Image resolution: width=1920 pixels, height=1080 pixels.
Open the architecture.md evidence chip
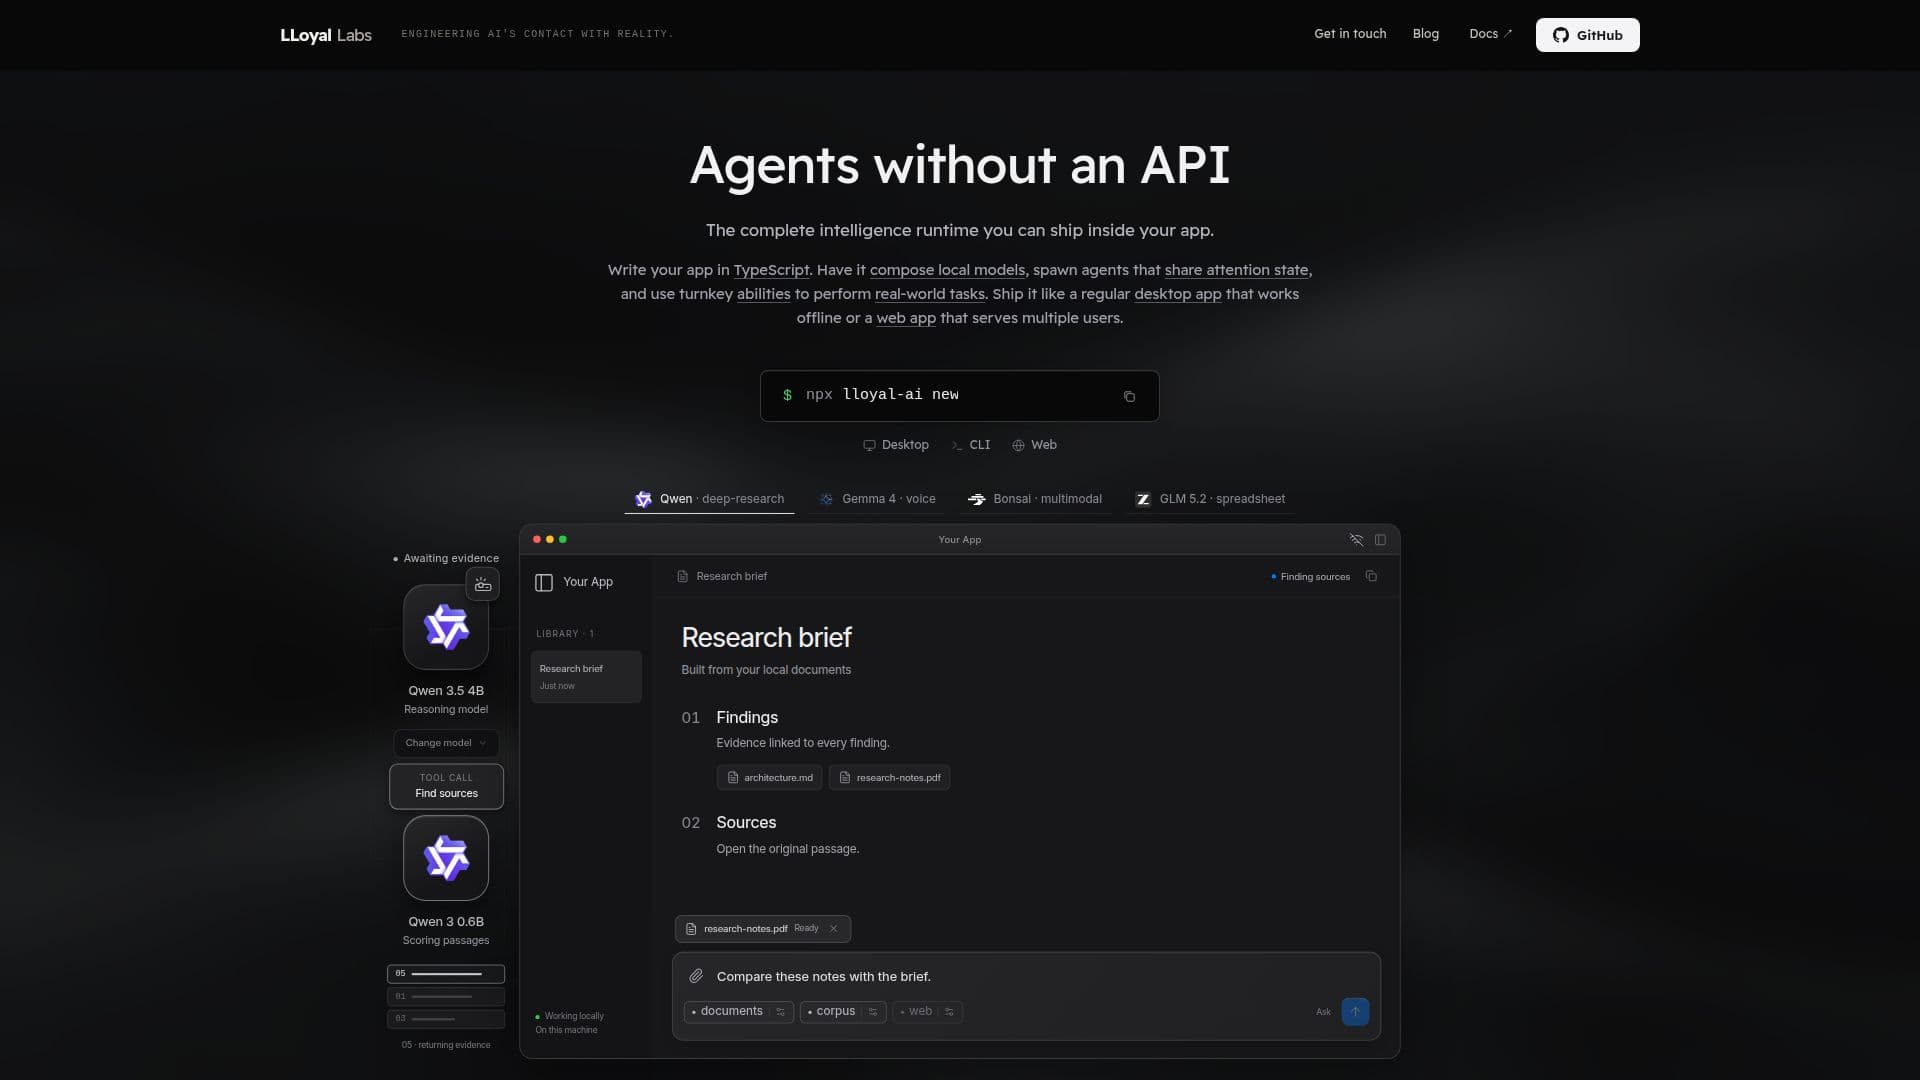769,778
